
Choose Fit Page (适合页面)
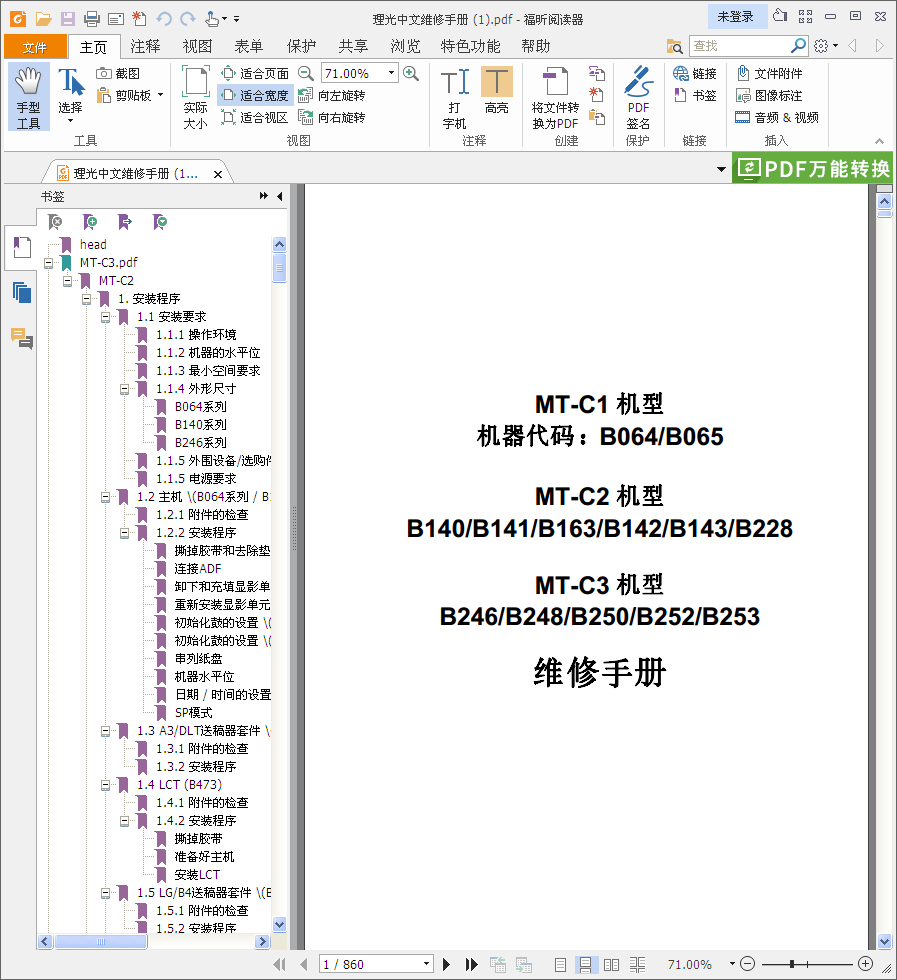[255, 74]
